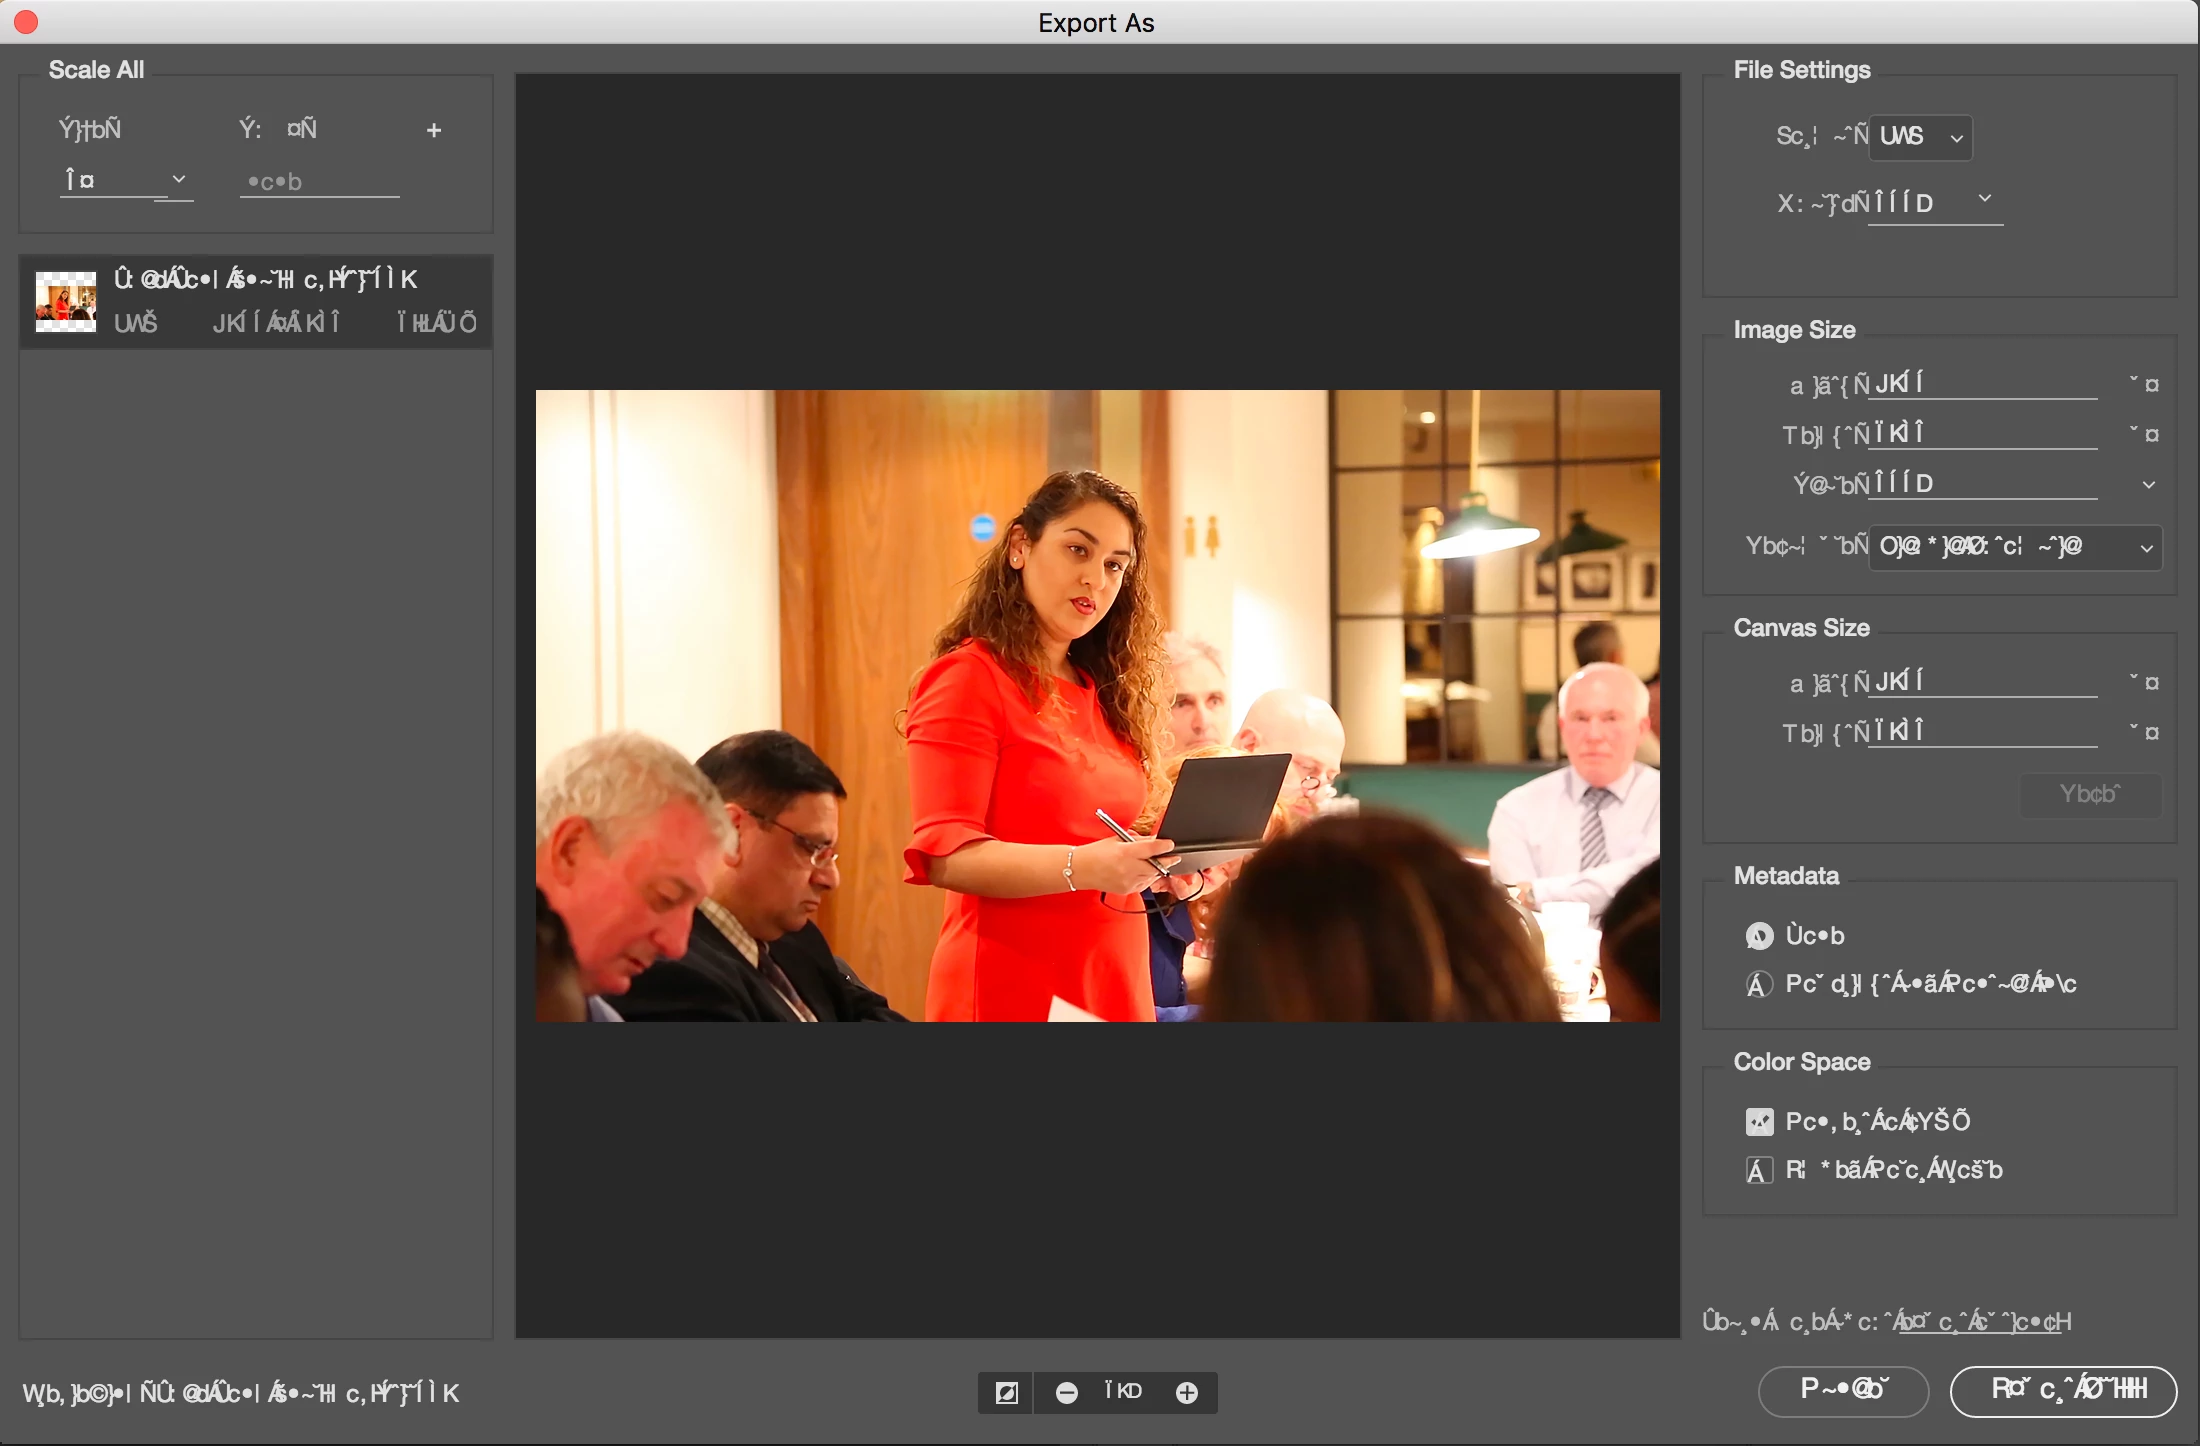Click the zoom out minus icon
Image resolution: width=2200 pixels, height=1446 pixels.
coord(1067,1393)
